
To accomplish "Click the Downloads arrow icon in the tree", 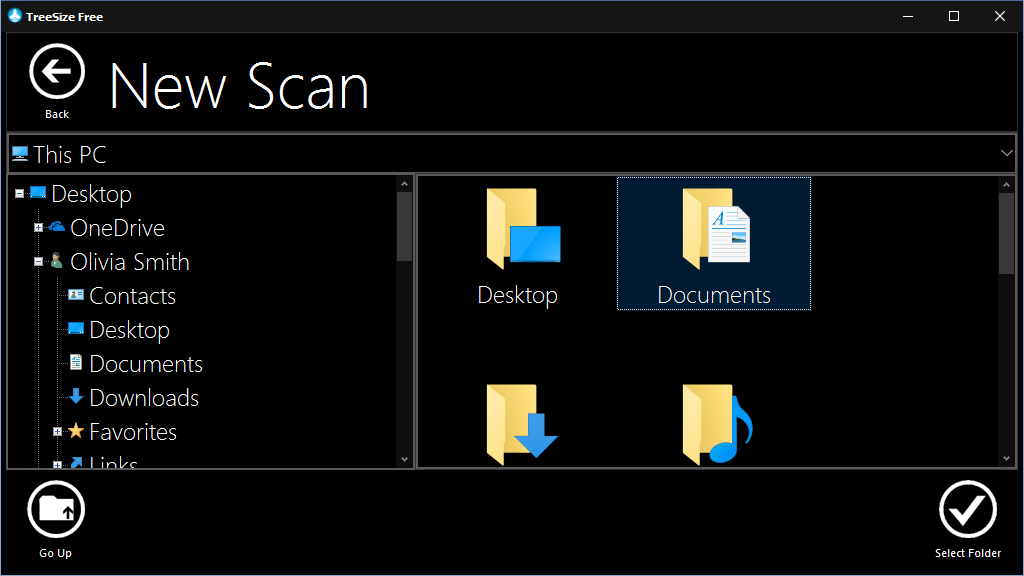I will (76, 396).
